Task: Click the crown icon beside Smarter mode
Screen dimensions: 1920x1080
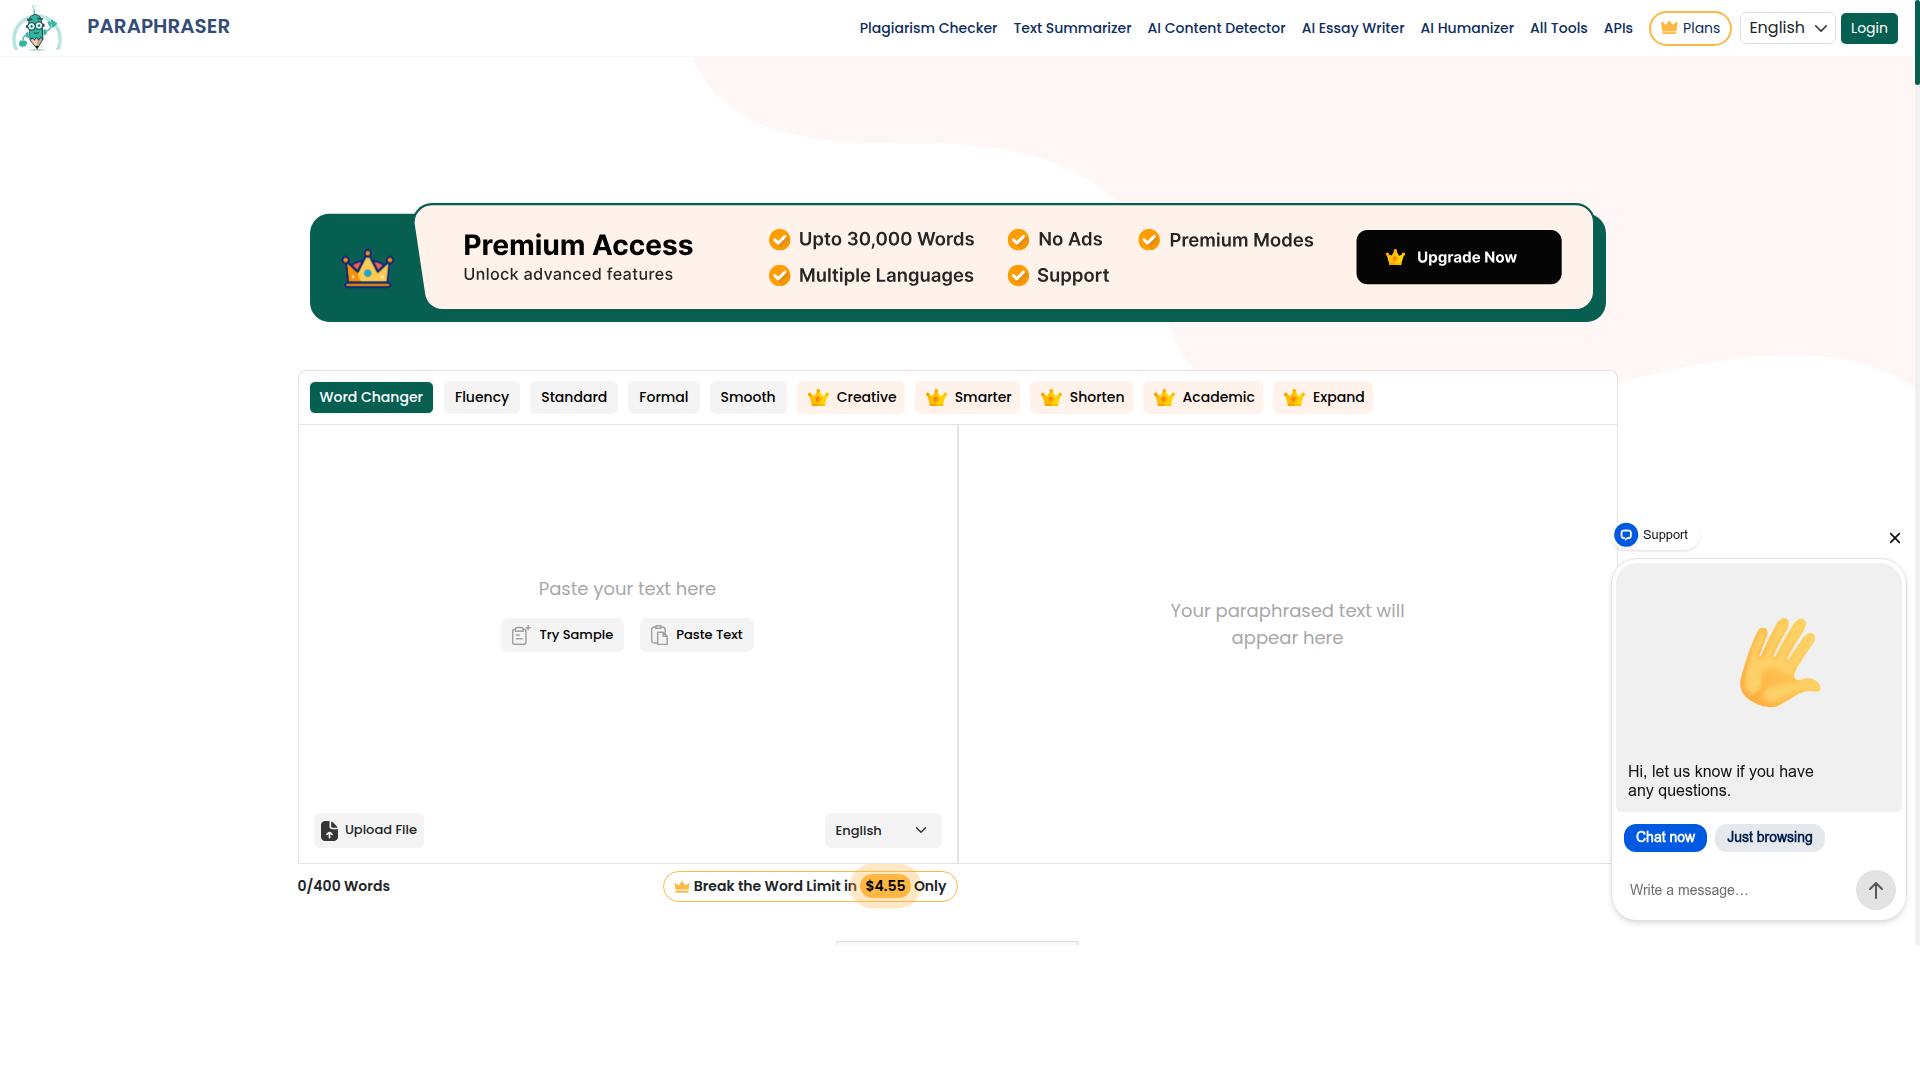Action: [x=936, y=398]
